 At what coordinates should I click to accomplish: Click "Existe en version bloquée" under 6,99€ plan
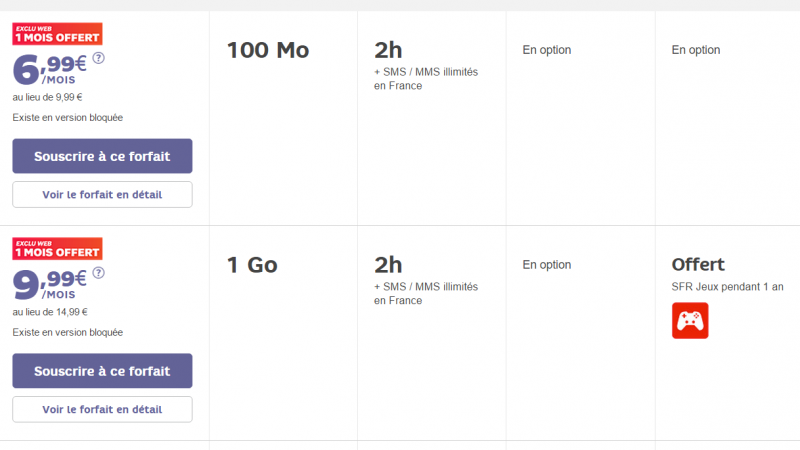[68, 117]
